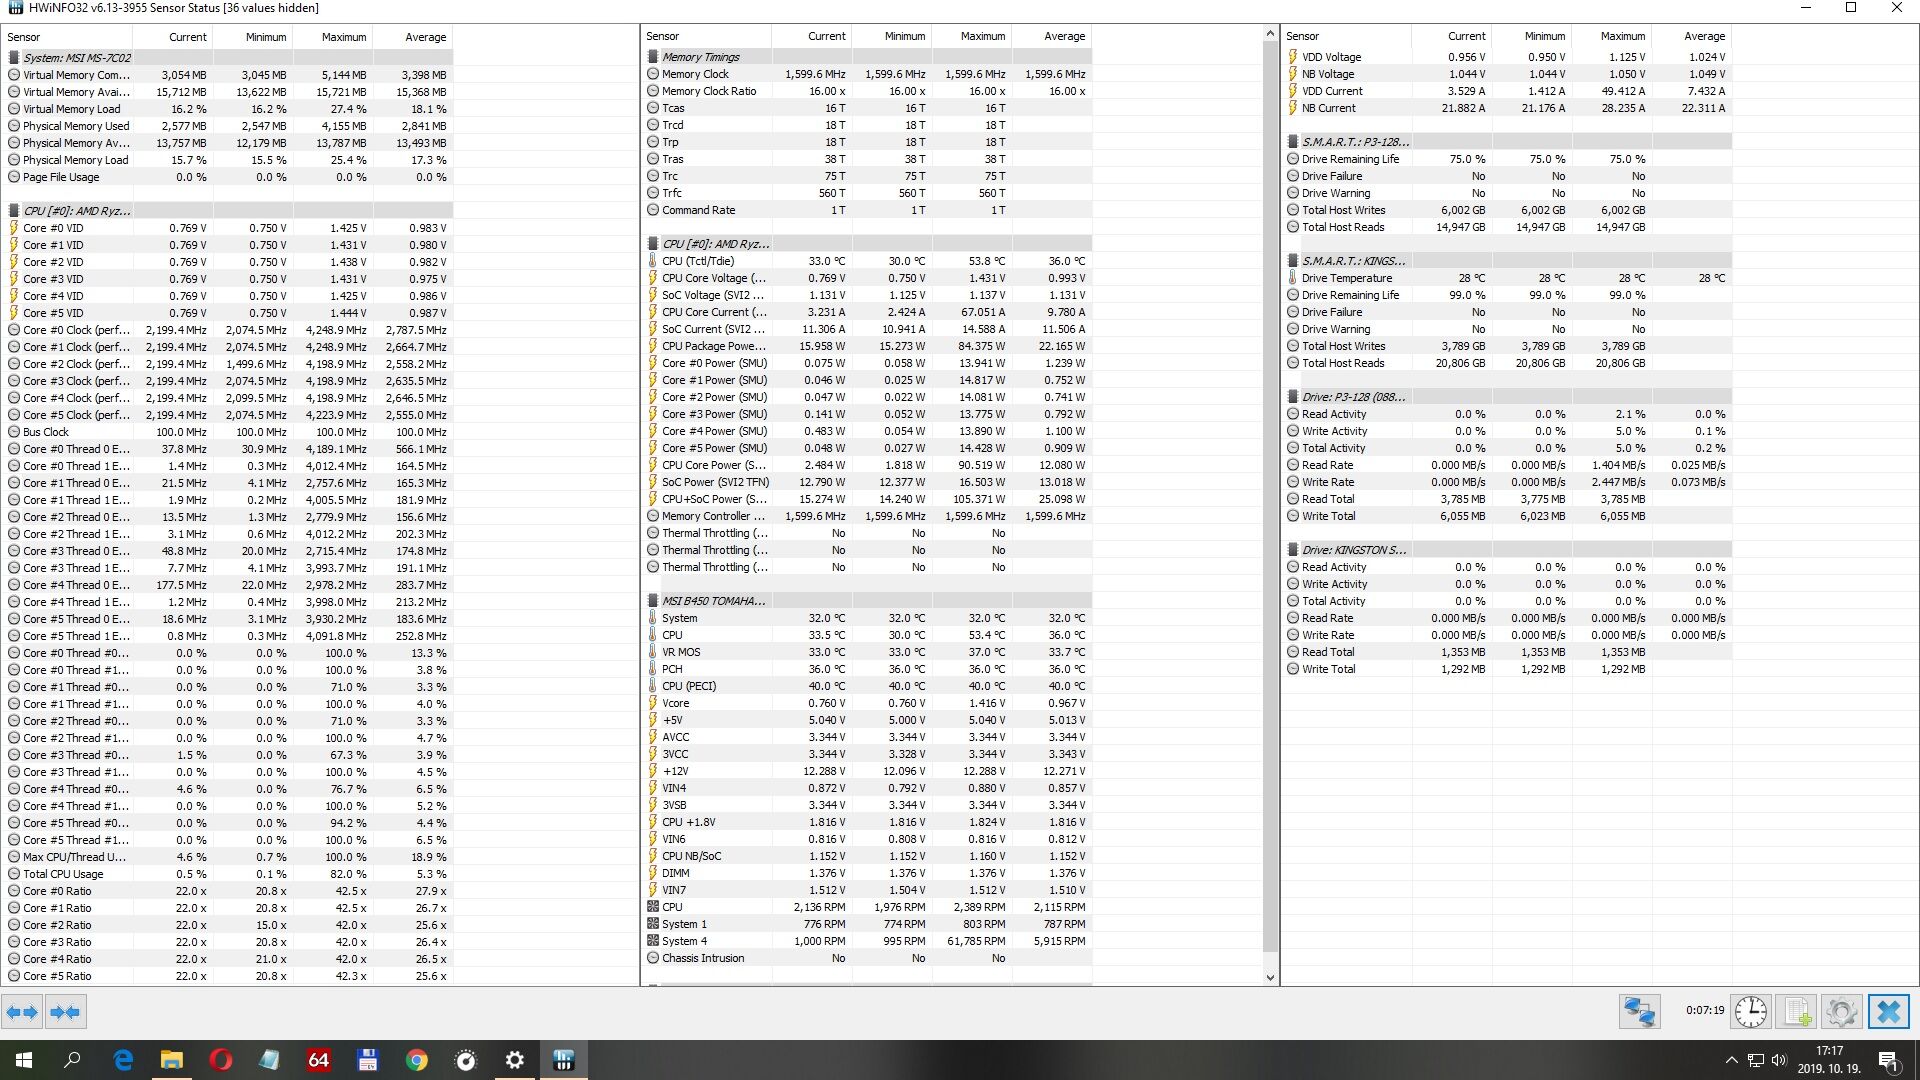Click the collapse sensor panels arrows button
Image resolution: width=1920 pixels, height=1080 pixels.
point(65,1012)
